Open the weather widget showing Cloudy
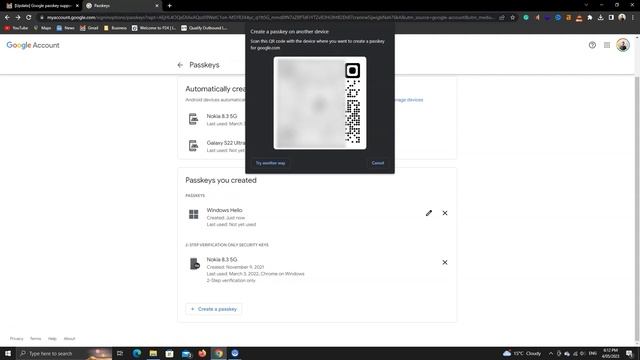 click(522, 353)
